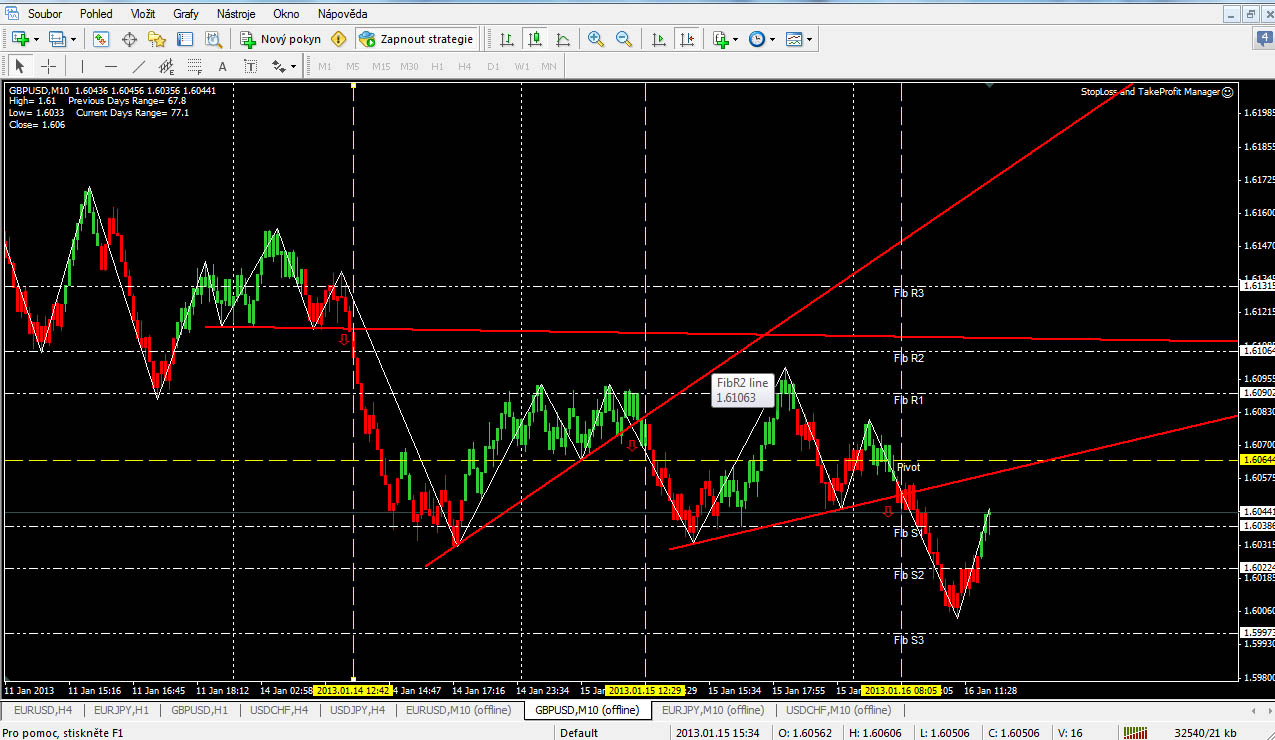Draw a trendline with the line tool
The image size is (1275, 740).
[139, 67]
